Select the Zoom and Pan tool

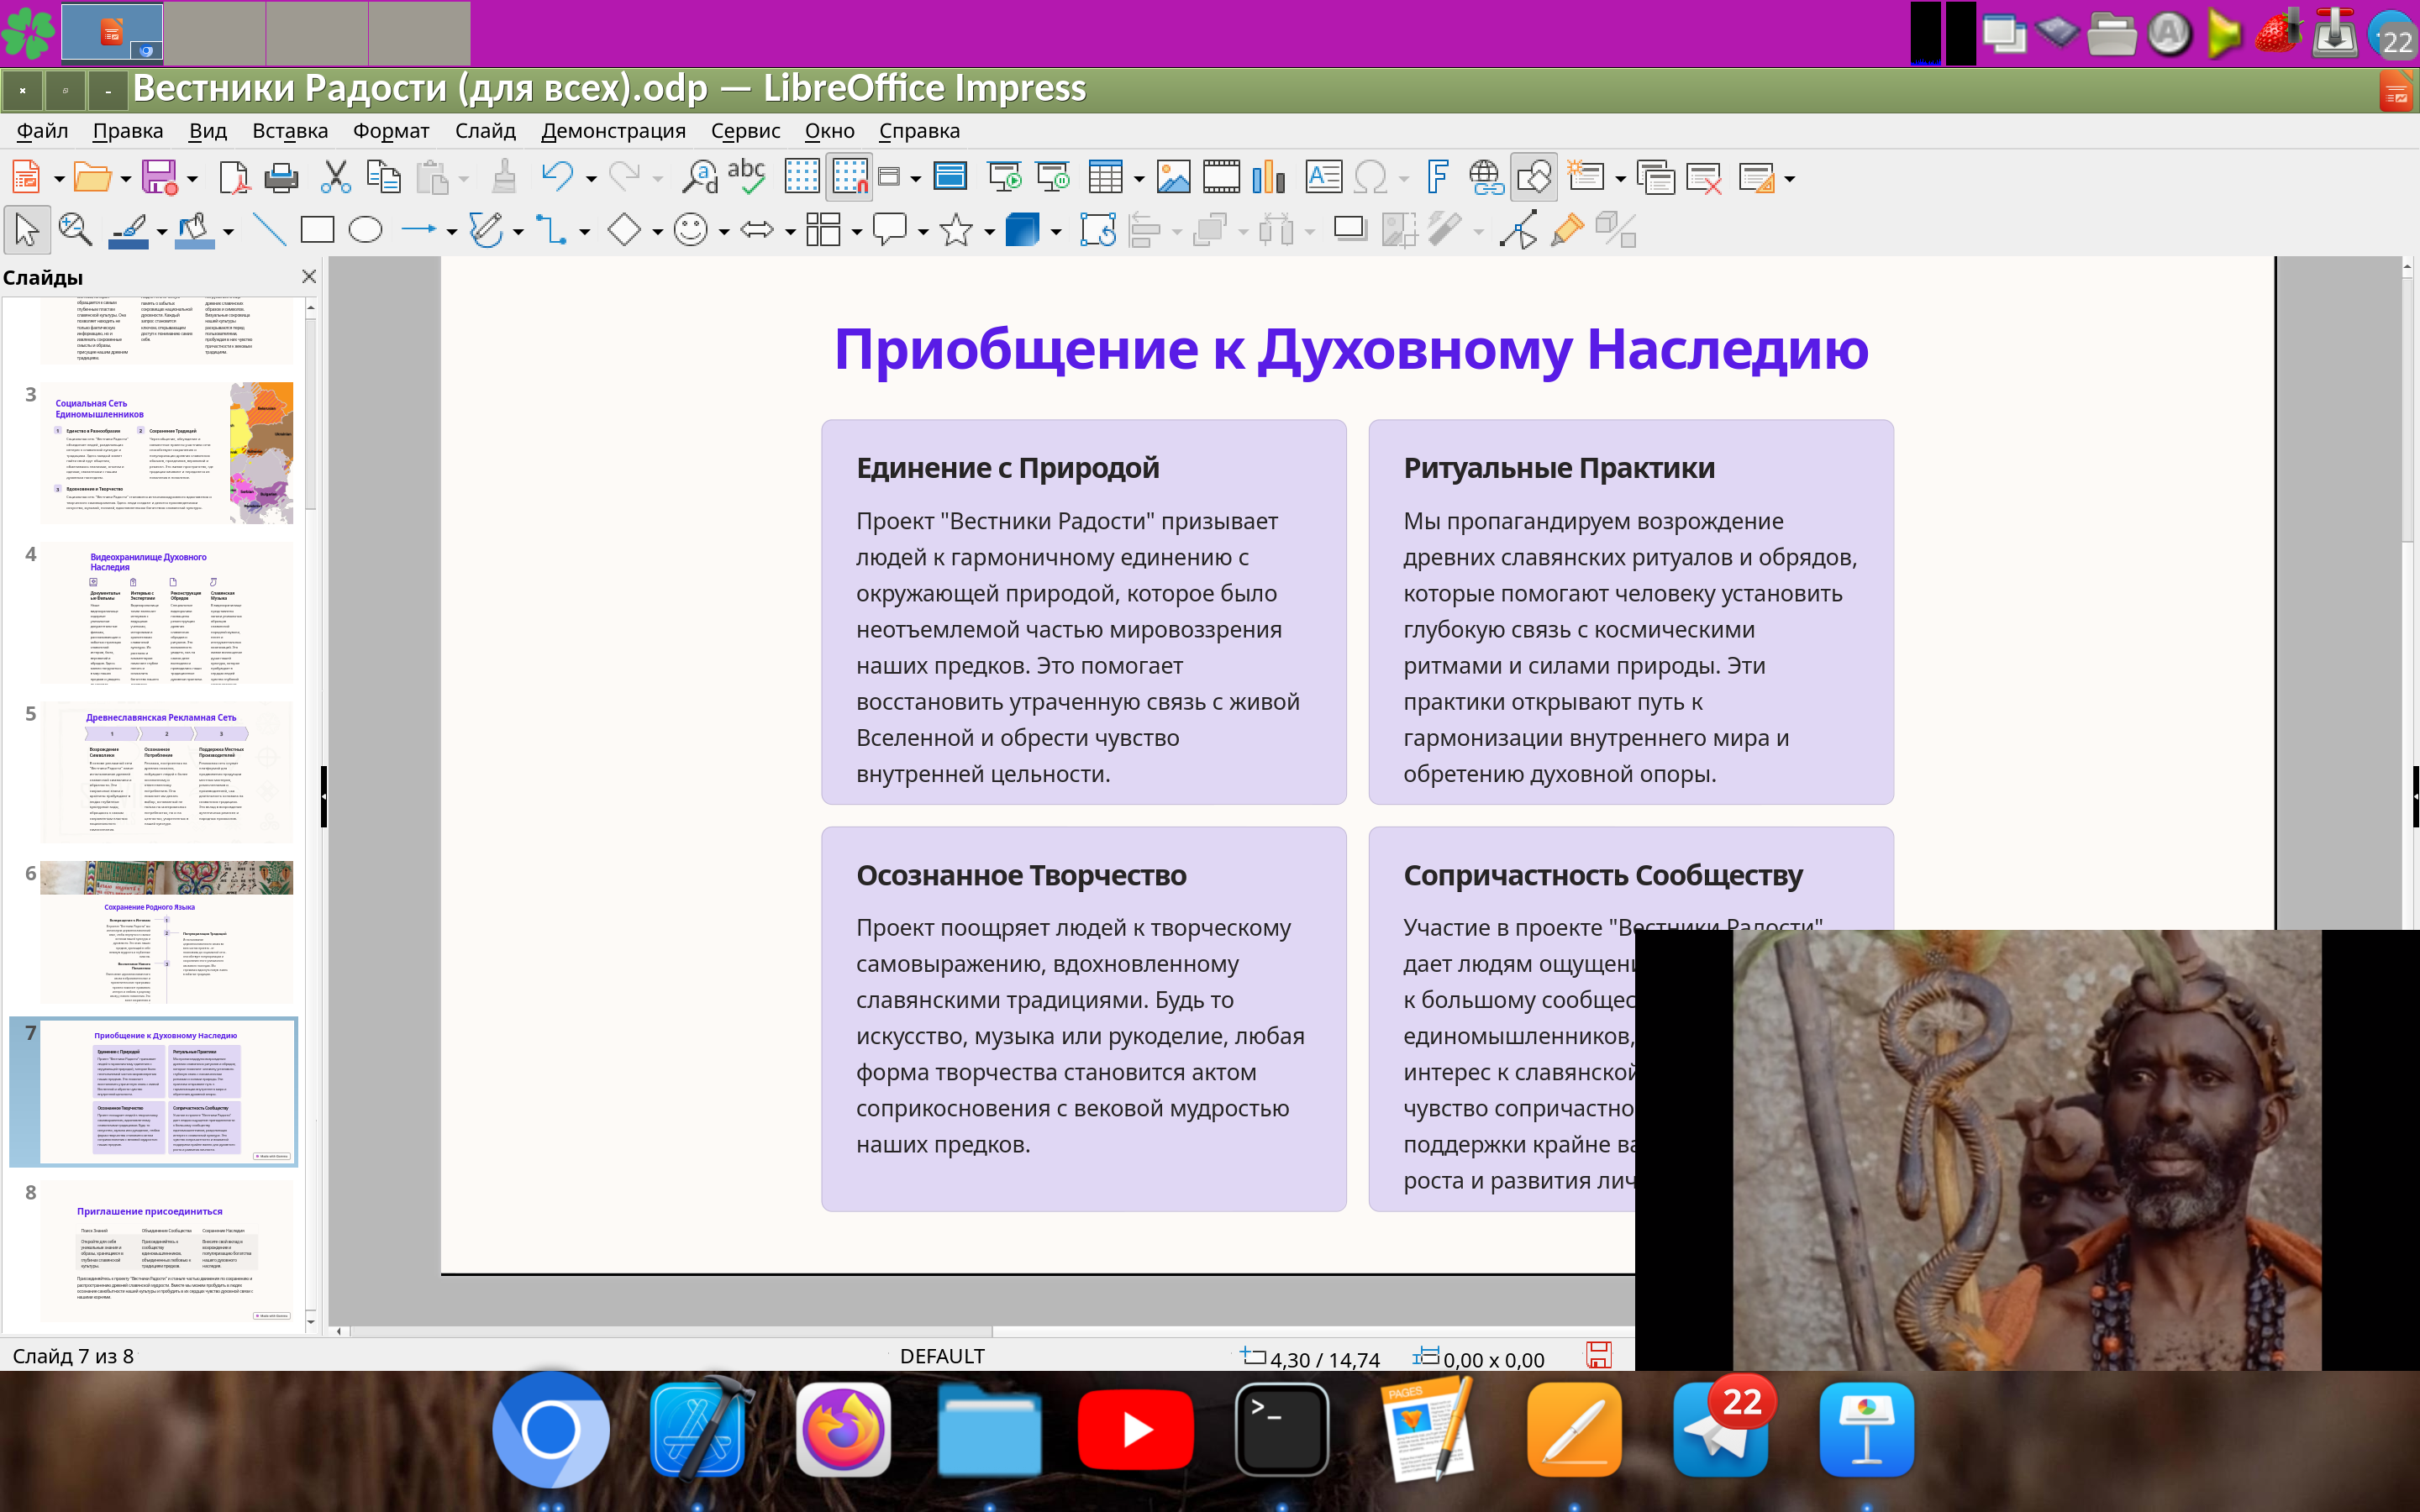point(75,230)
